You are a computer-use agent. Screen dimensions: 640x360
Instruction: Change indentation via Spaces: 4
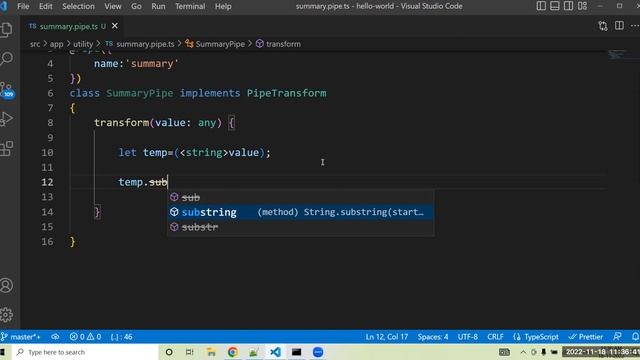tap(433, 337)
